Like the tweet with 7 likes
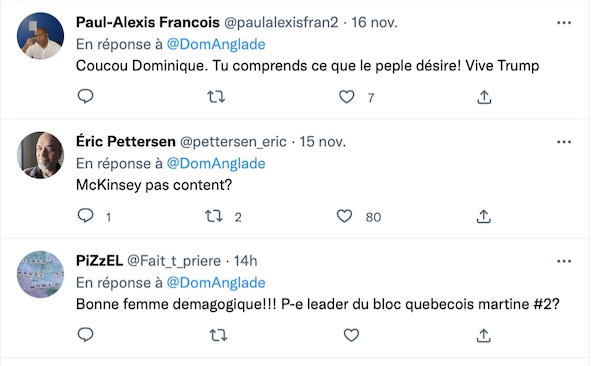The width and height of the screenshot is (600, 366). pyautogui.click(x=347, y=97)
